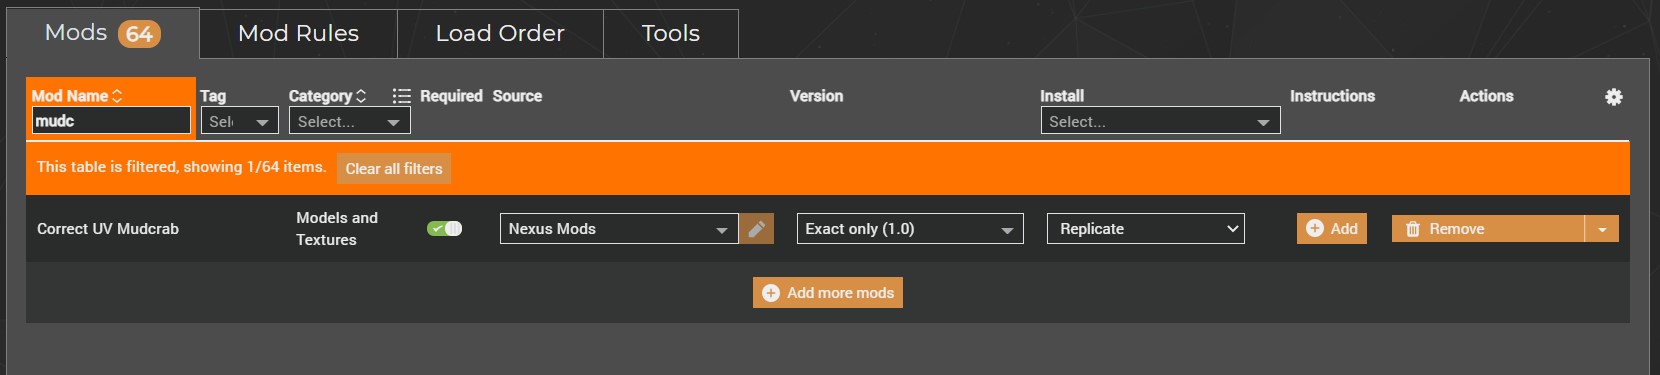Click Add more mods button
The height and width of the screenshot is (375, 1660).
tap(828, 293)
